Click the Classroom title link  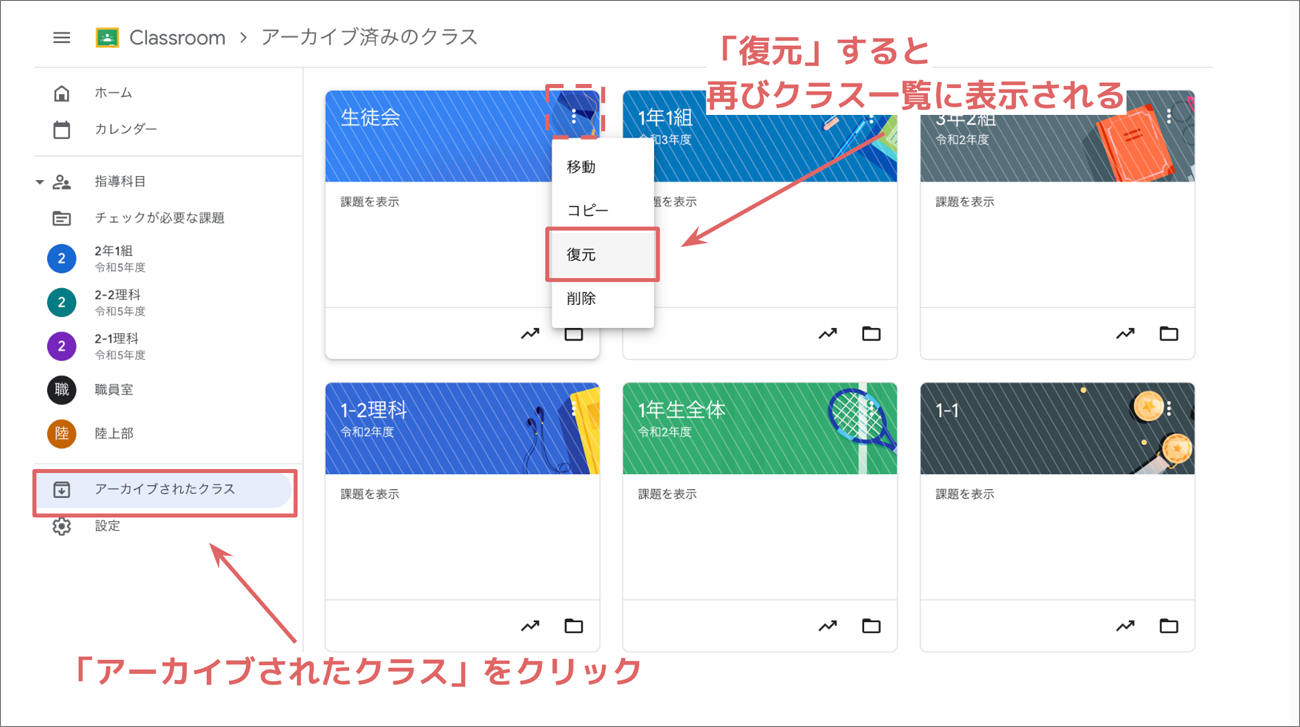coord(177,38)
